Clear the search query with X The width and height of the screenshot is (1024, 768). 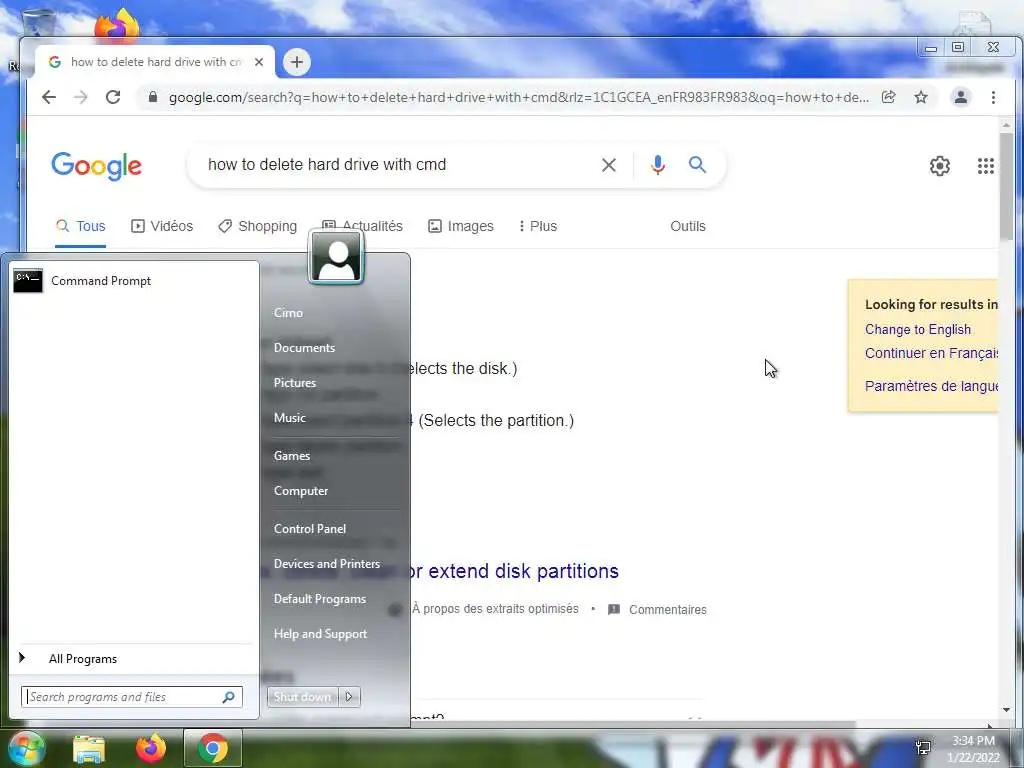pyautogui.click(x=609, y=165)
